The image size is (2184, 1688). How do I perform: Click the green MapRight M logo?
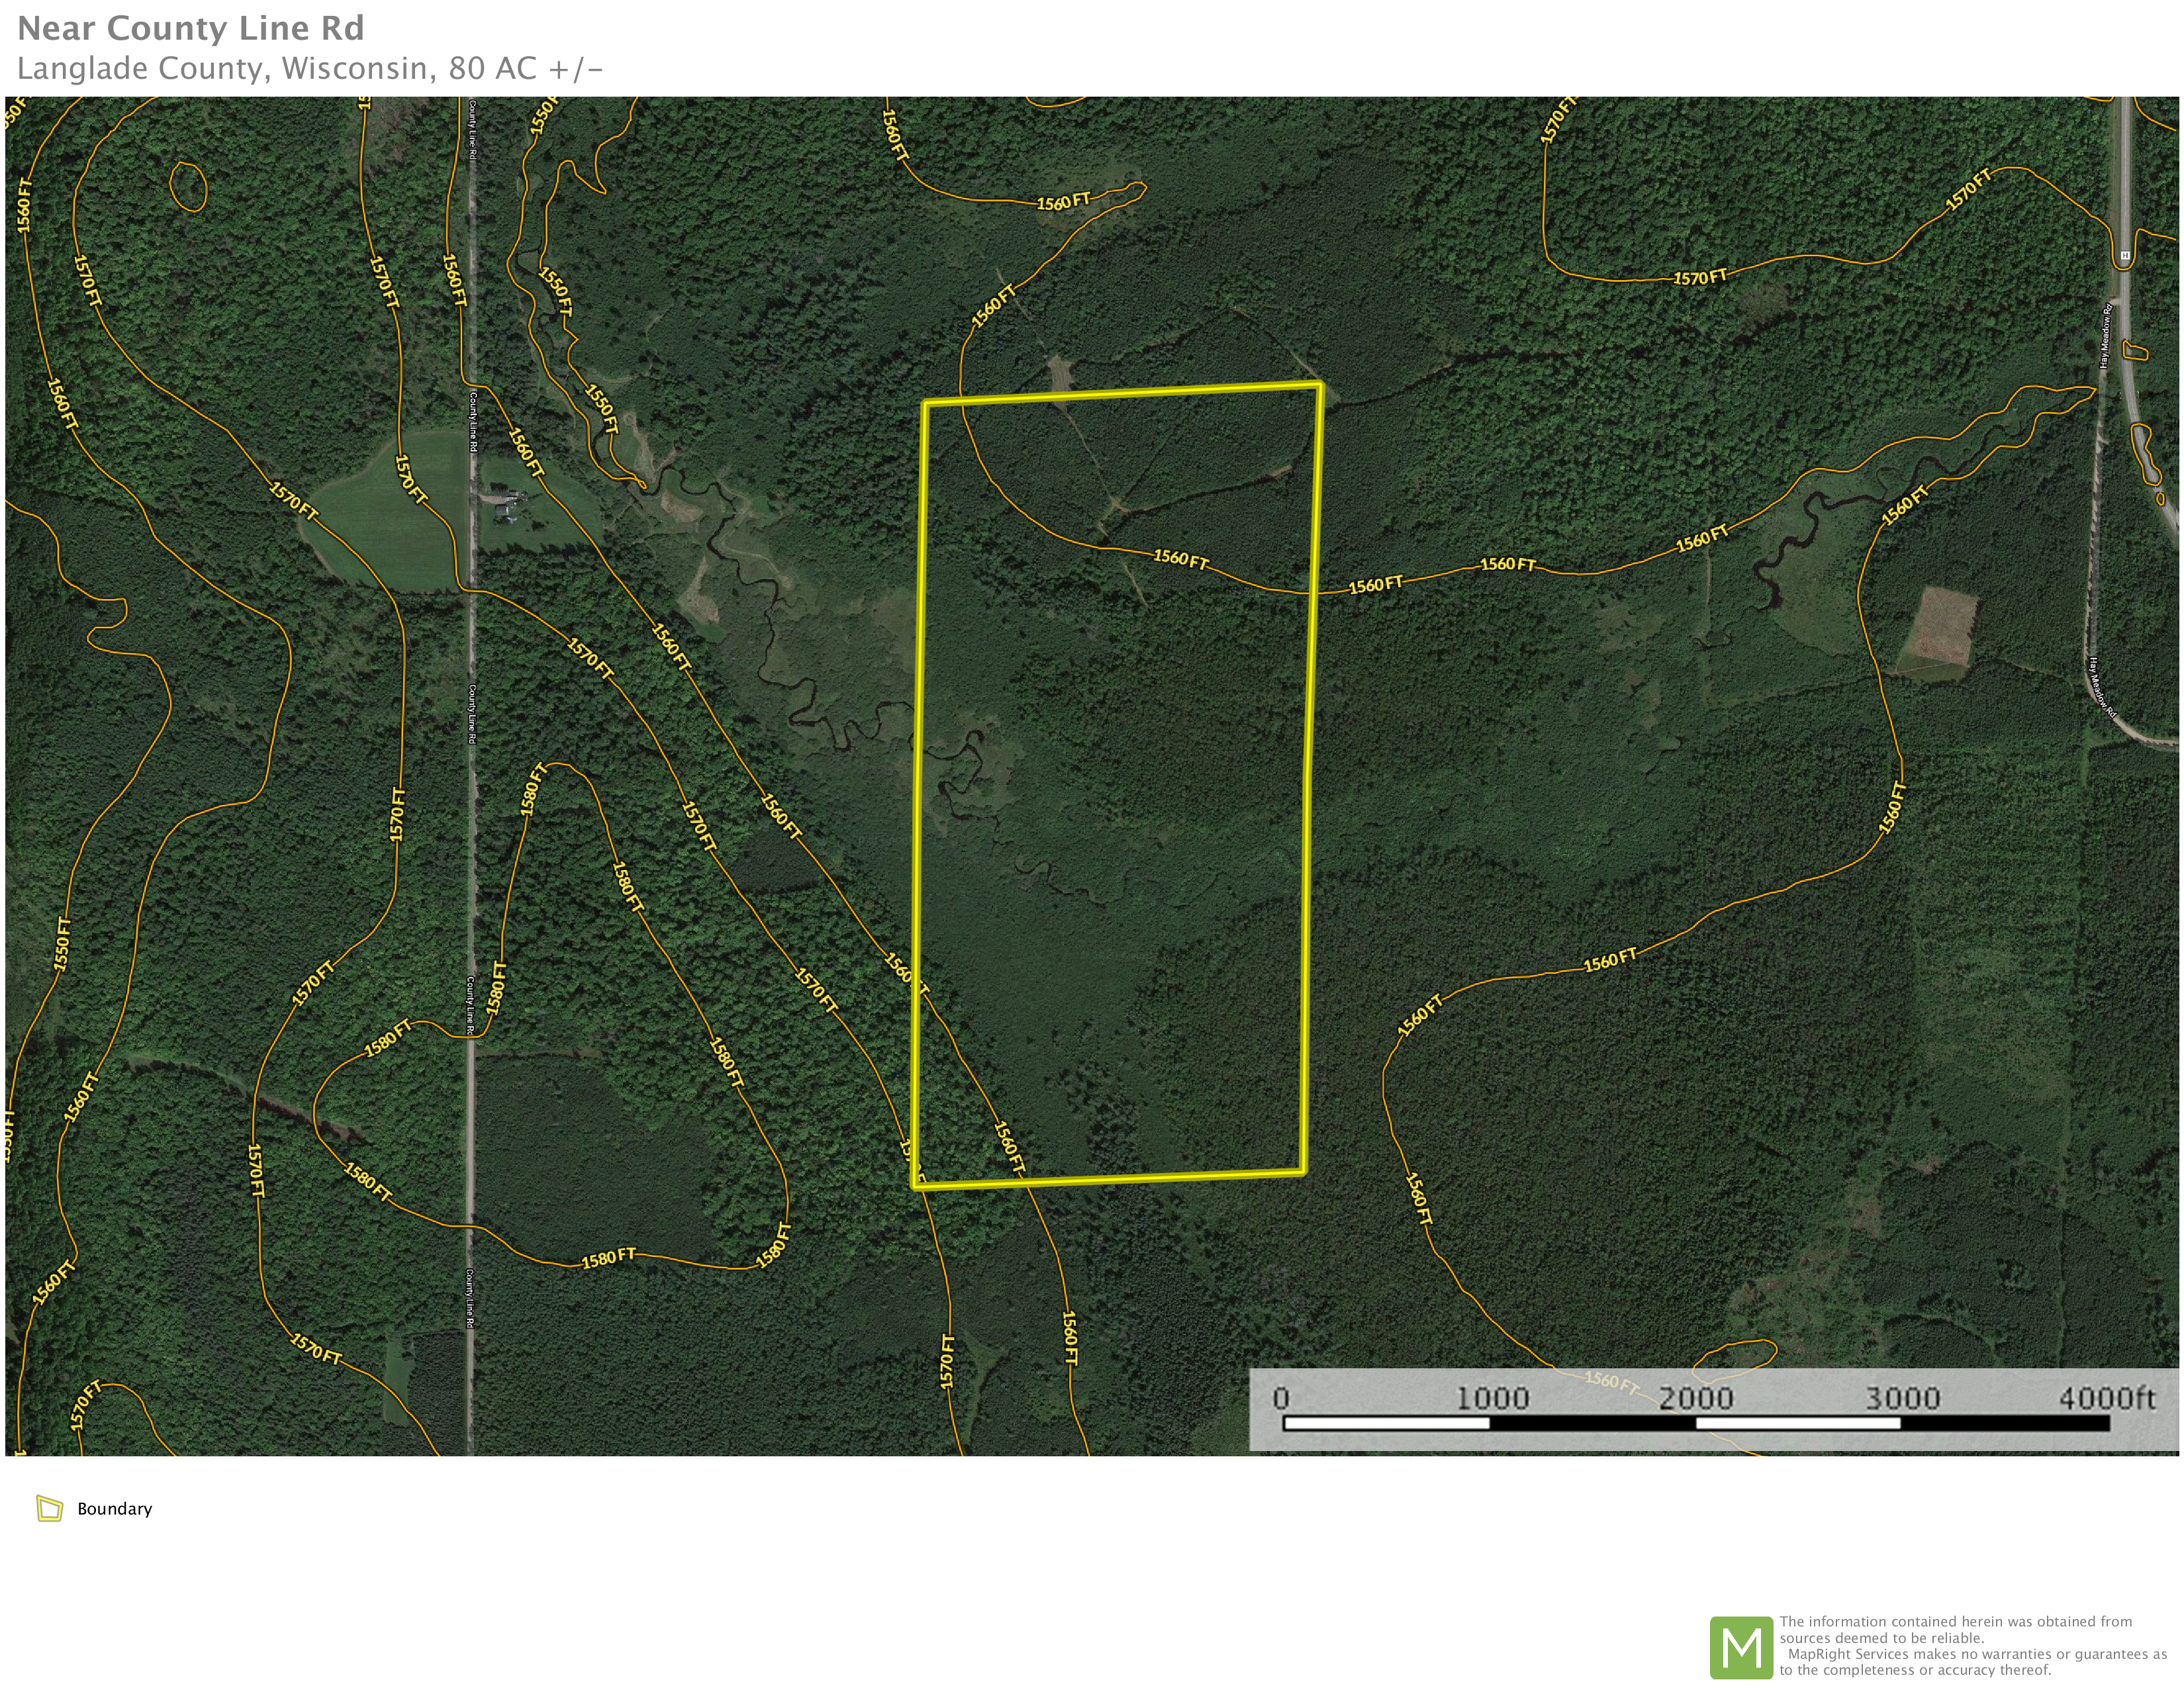(x=1741, y=1647)
